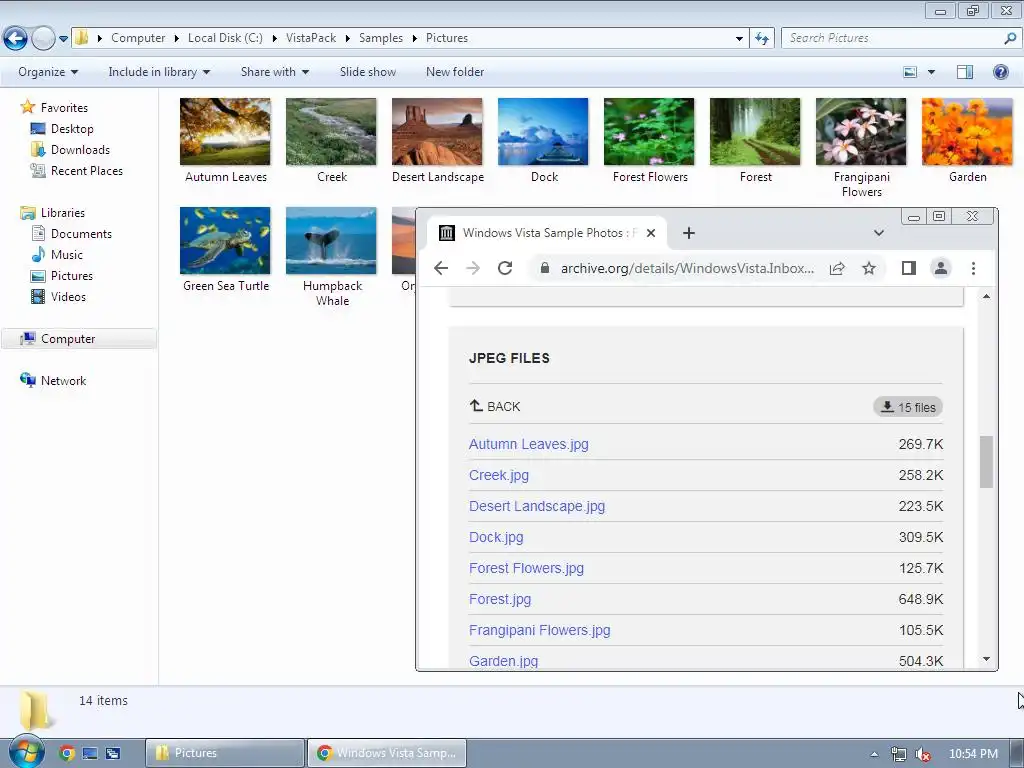Viewport: 1024px width, 768px height.
Task: Toggle the preview pane
Action: point(965,72)
